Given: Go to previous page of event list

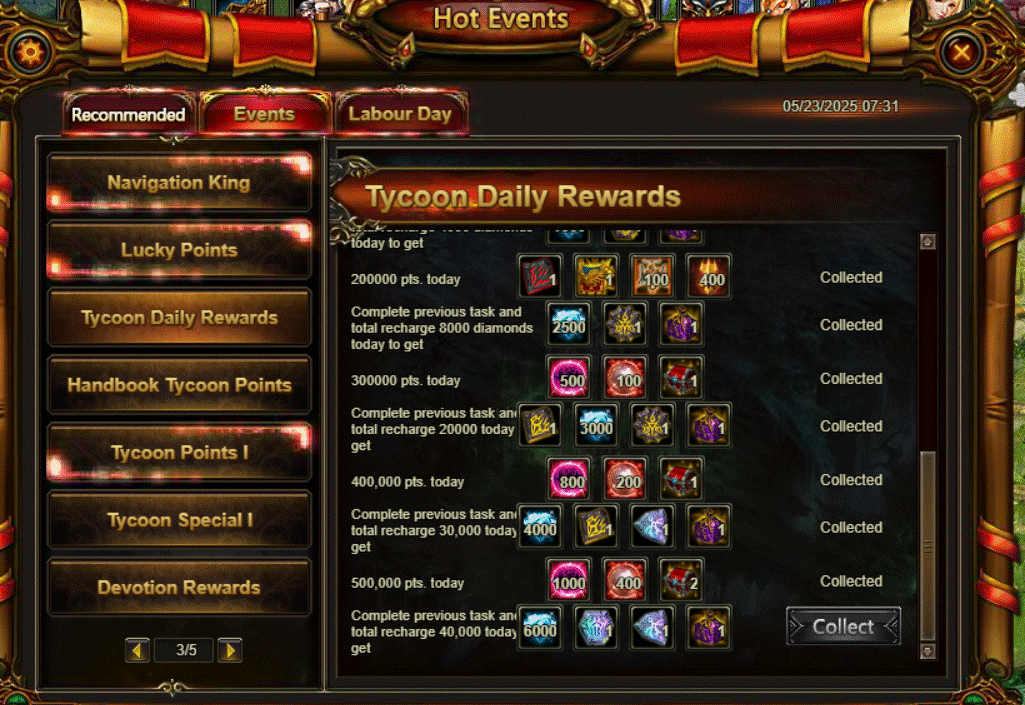Looking at the screenshot, I should 137,650.
